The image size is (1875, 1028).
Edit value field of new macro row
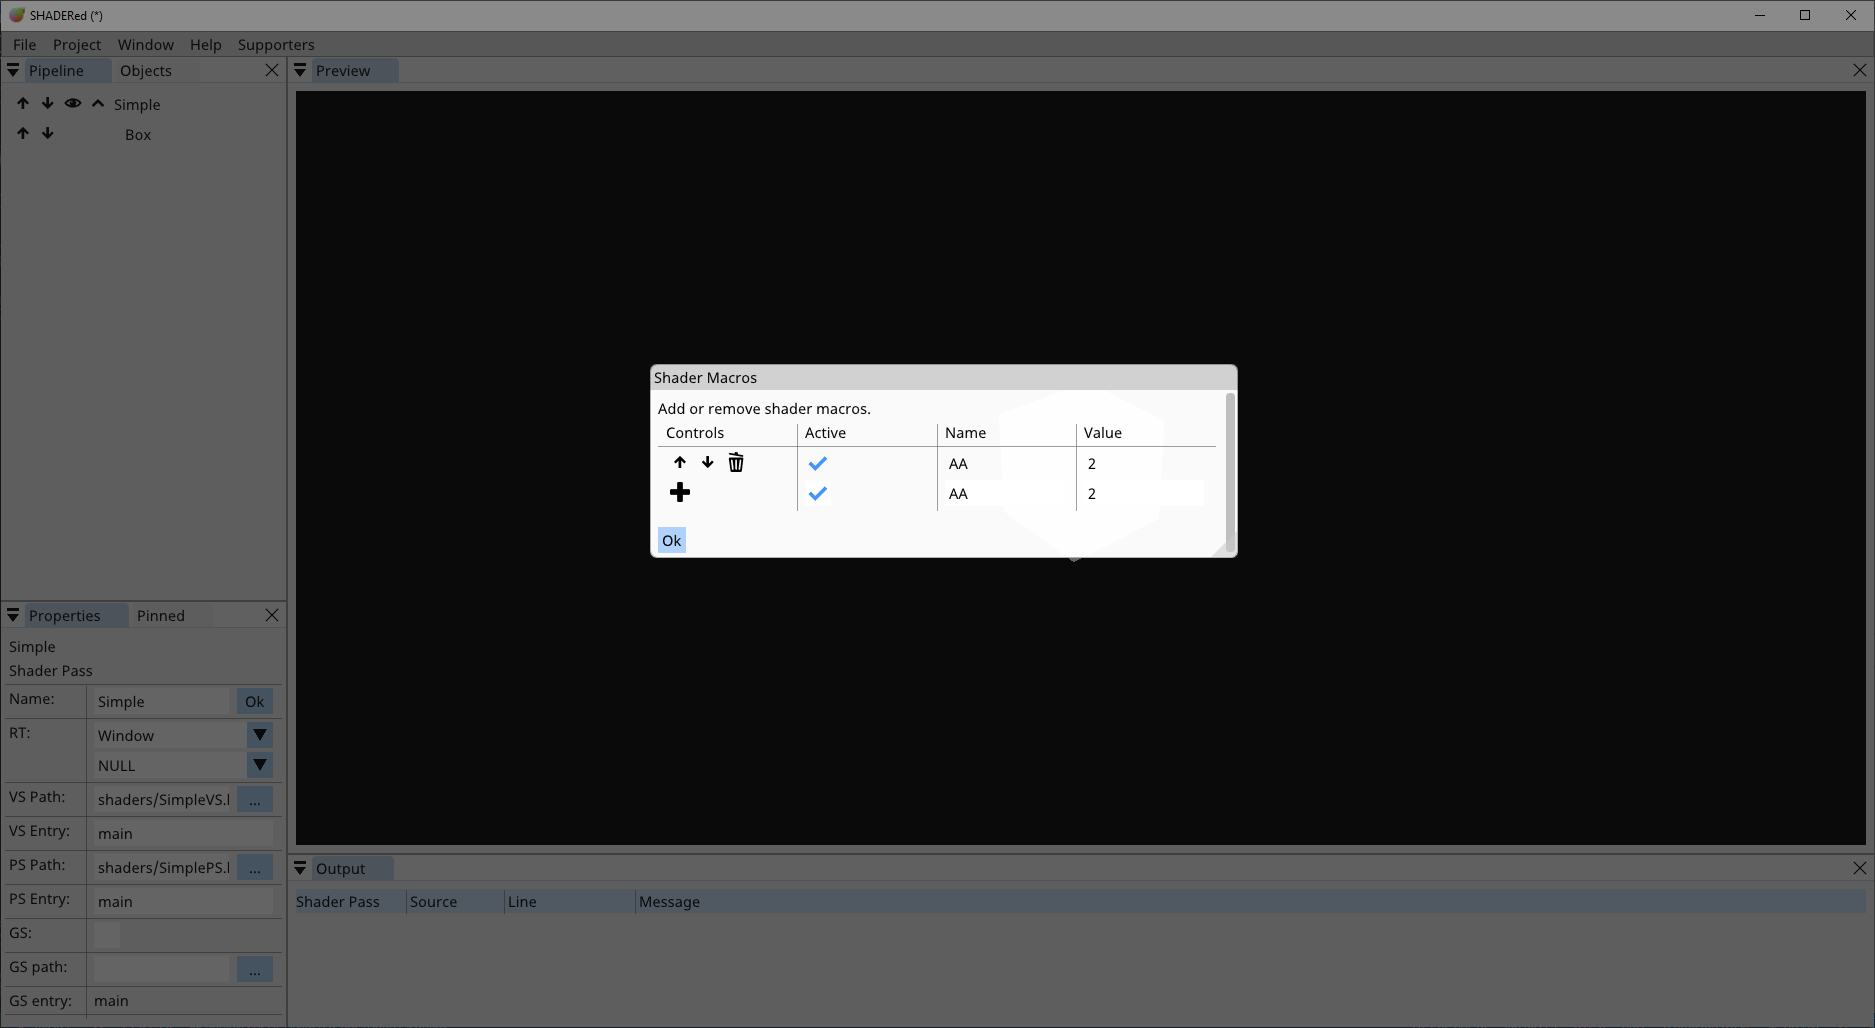coord(1144,493)
